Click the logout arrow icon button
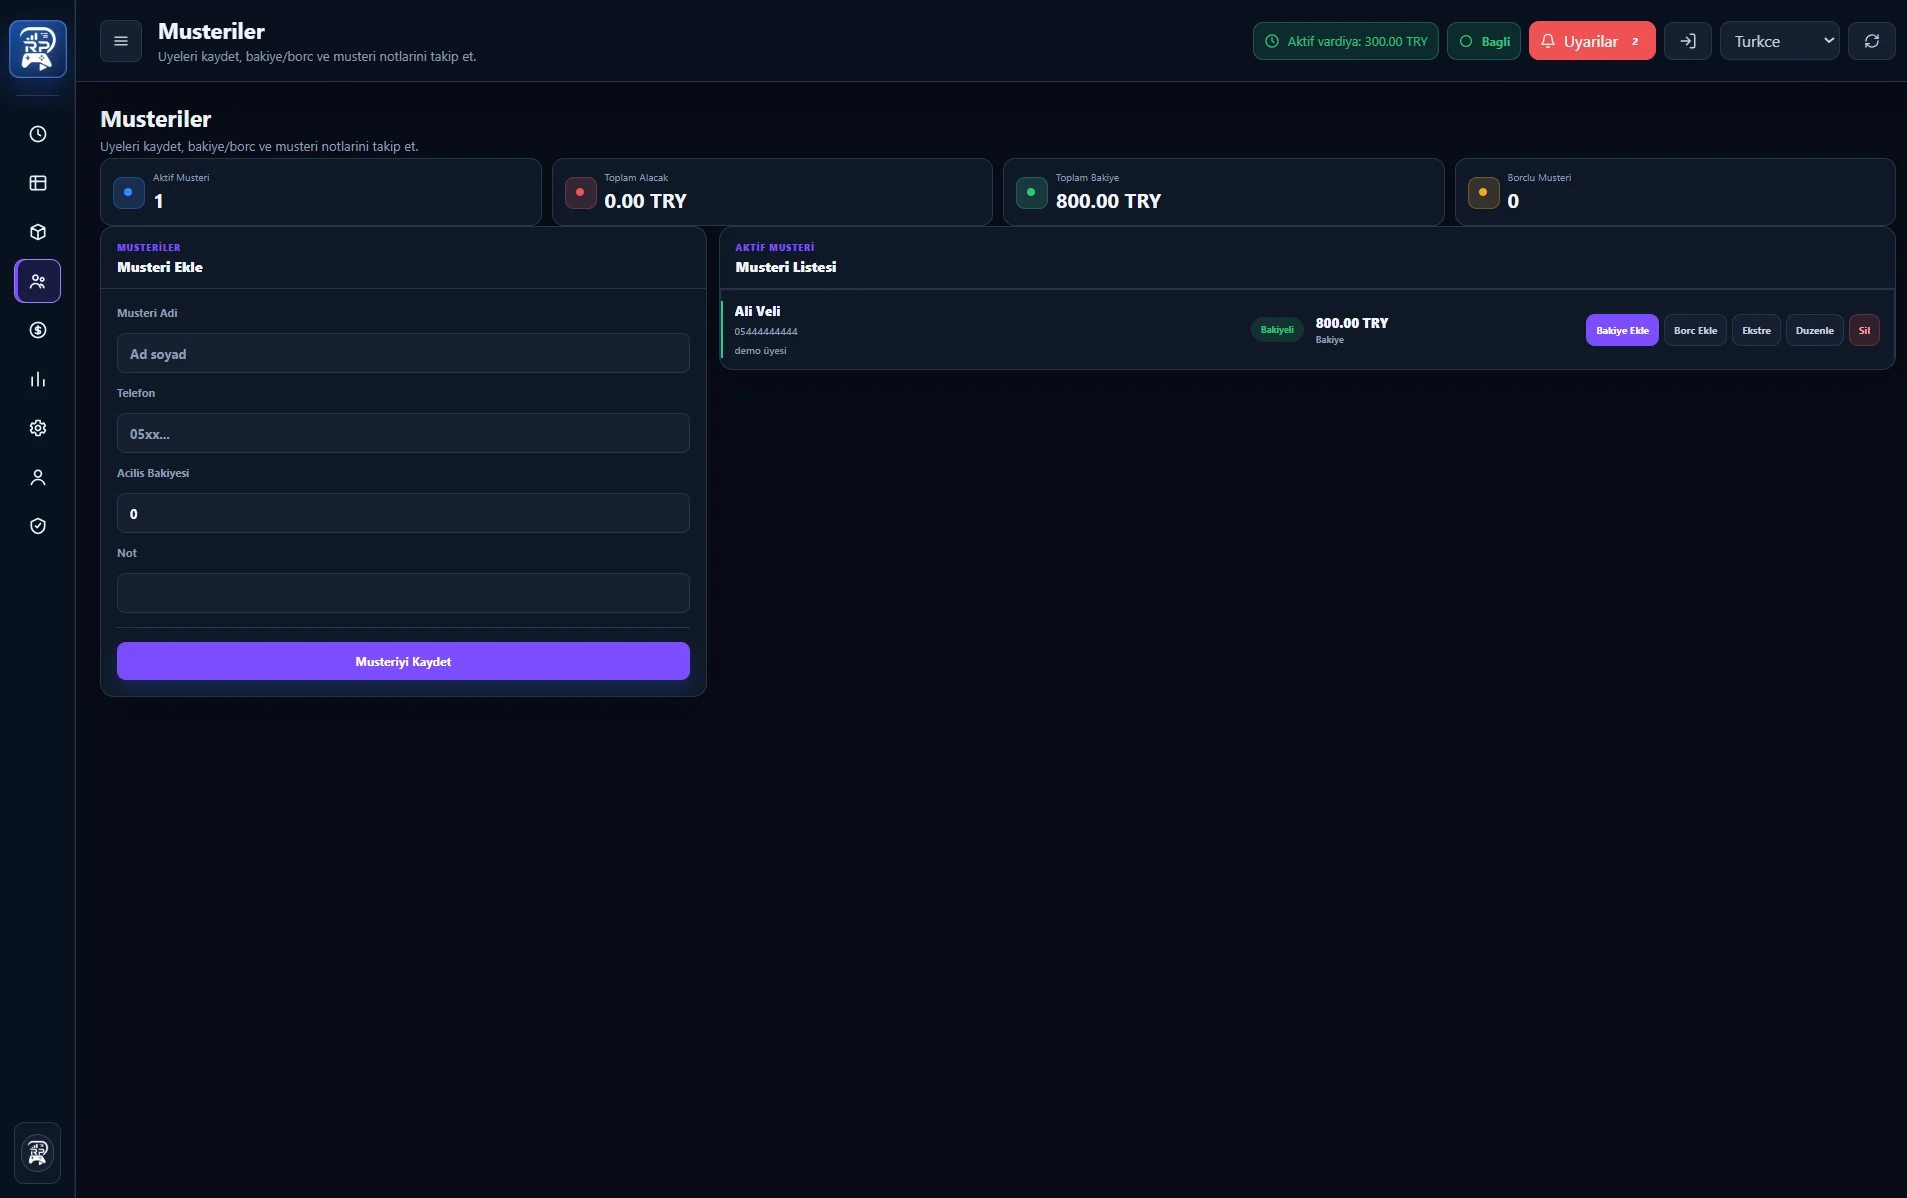The image size is (1907, 1198). tap(1688, 41)
